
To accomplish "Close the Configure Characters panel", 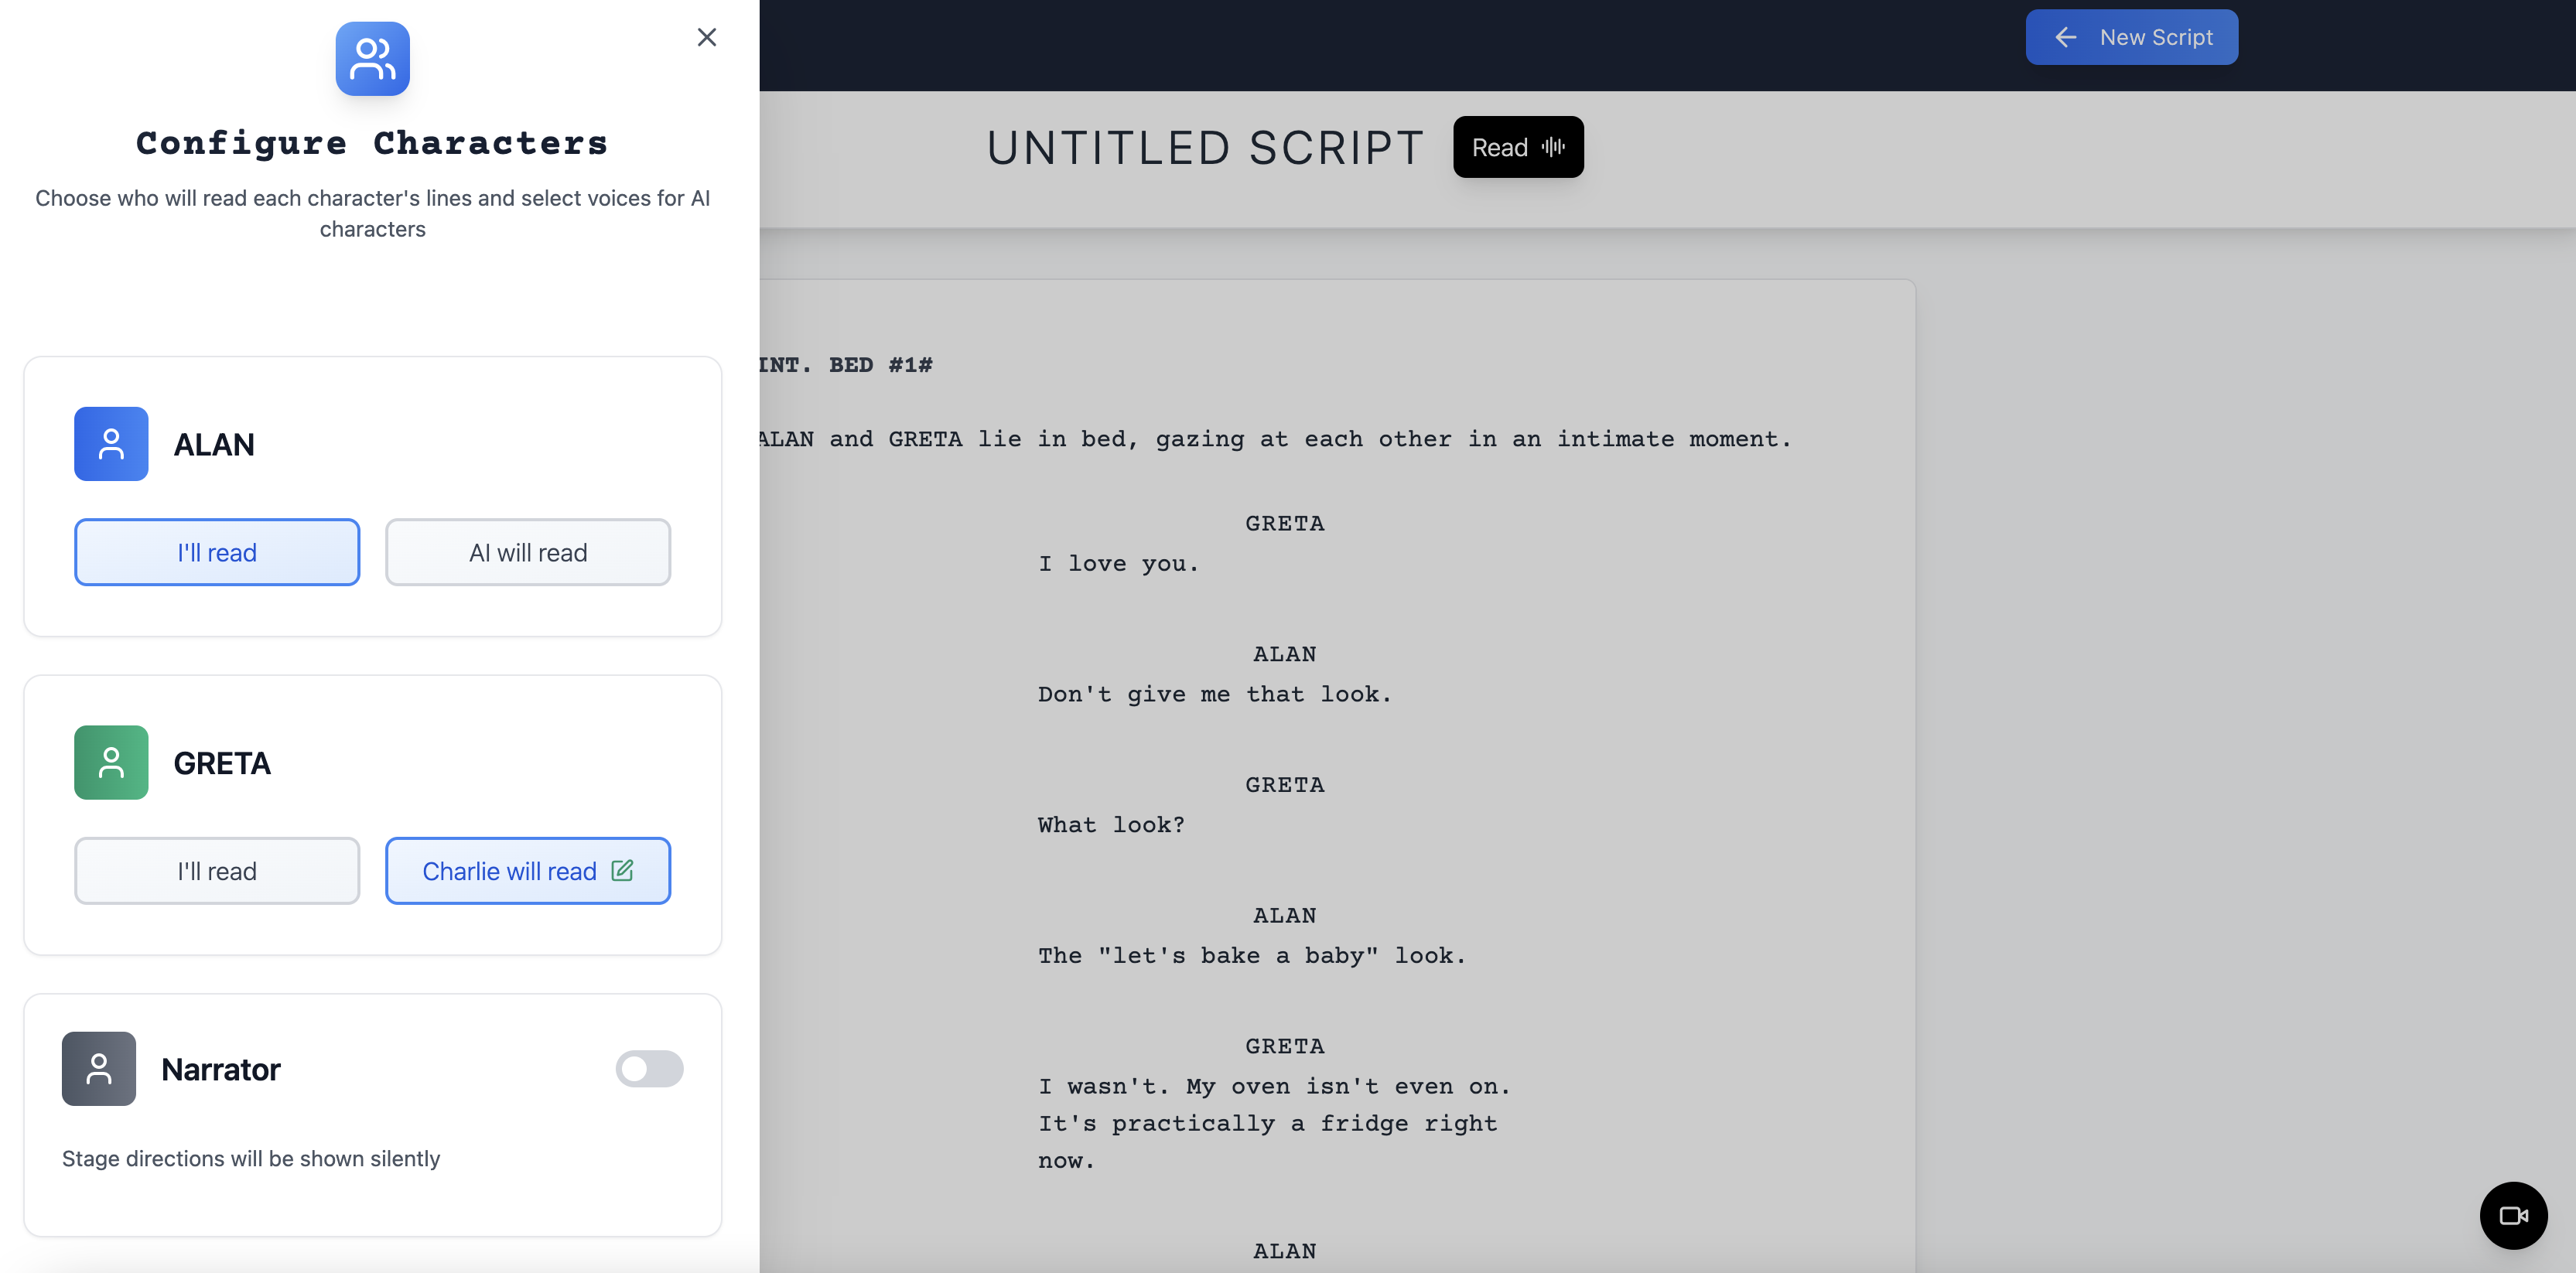I will (706, 37).
